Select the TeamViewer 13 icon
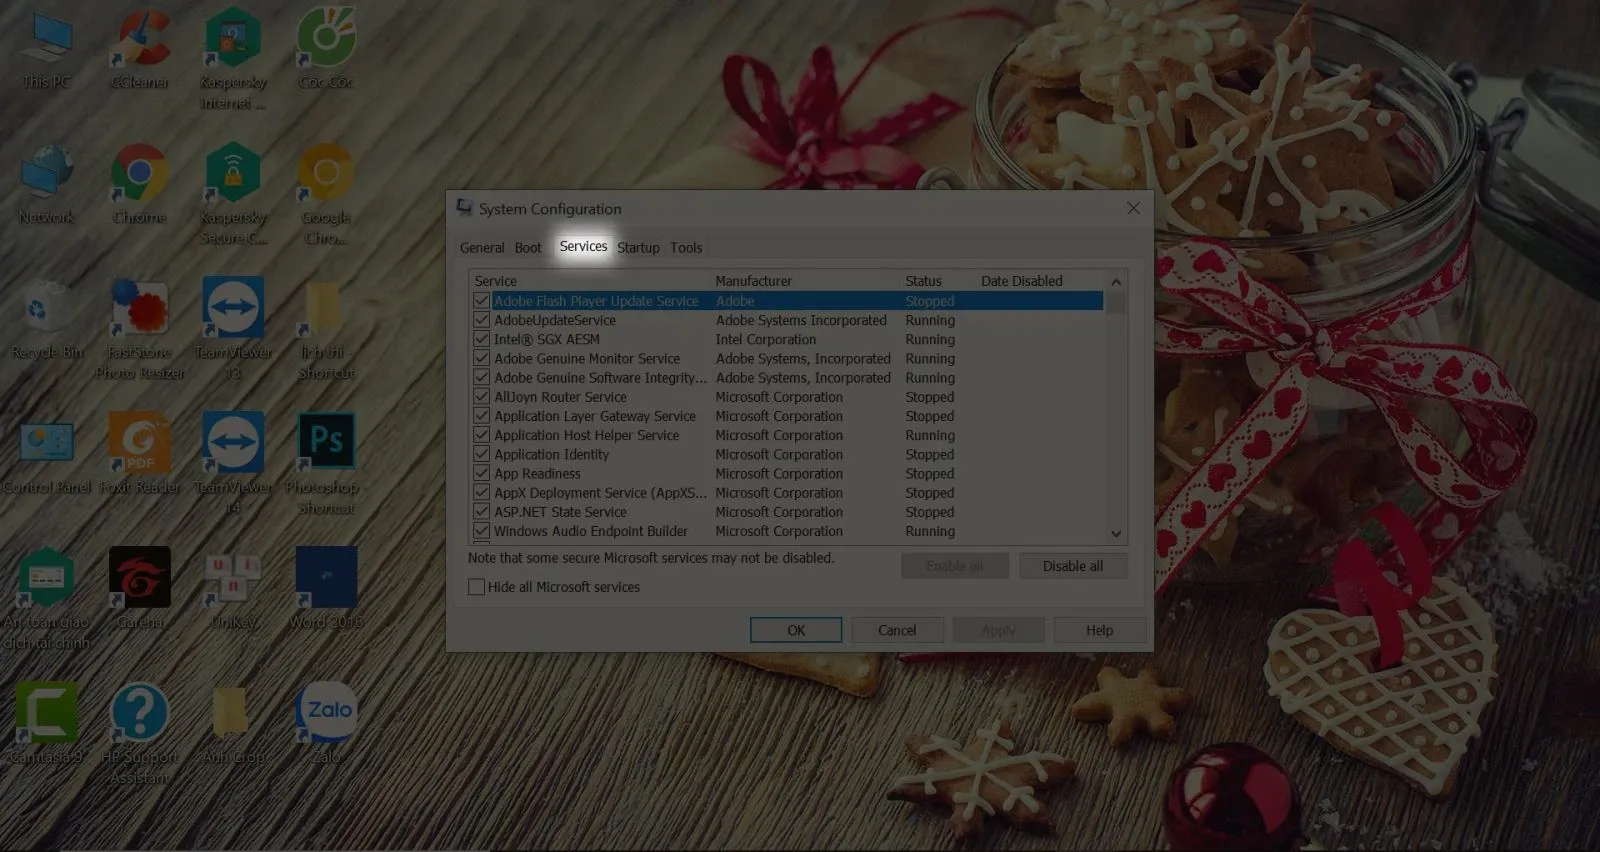Viewport: 1600px width, 852px height. tap(233, 330)
